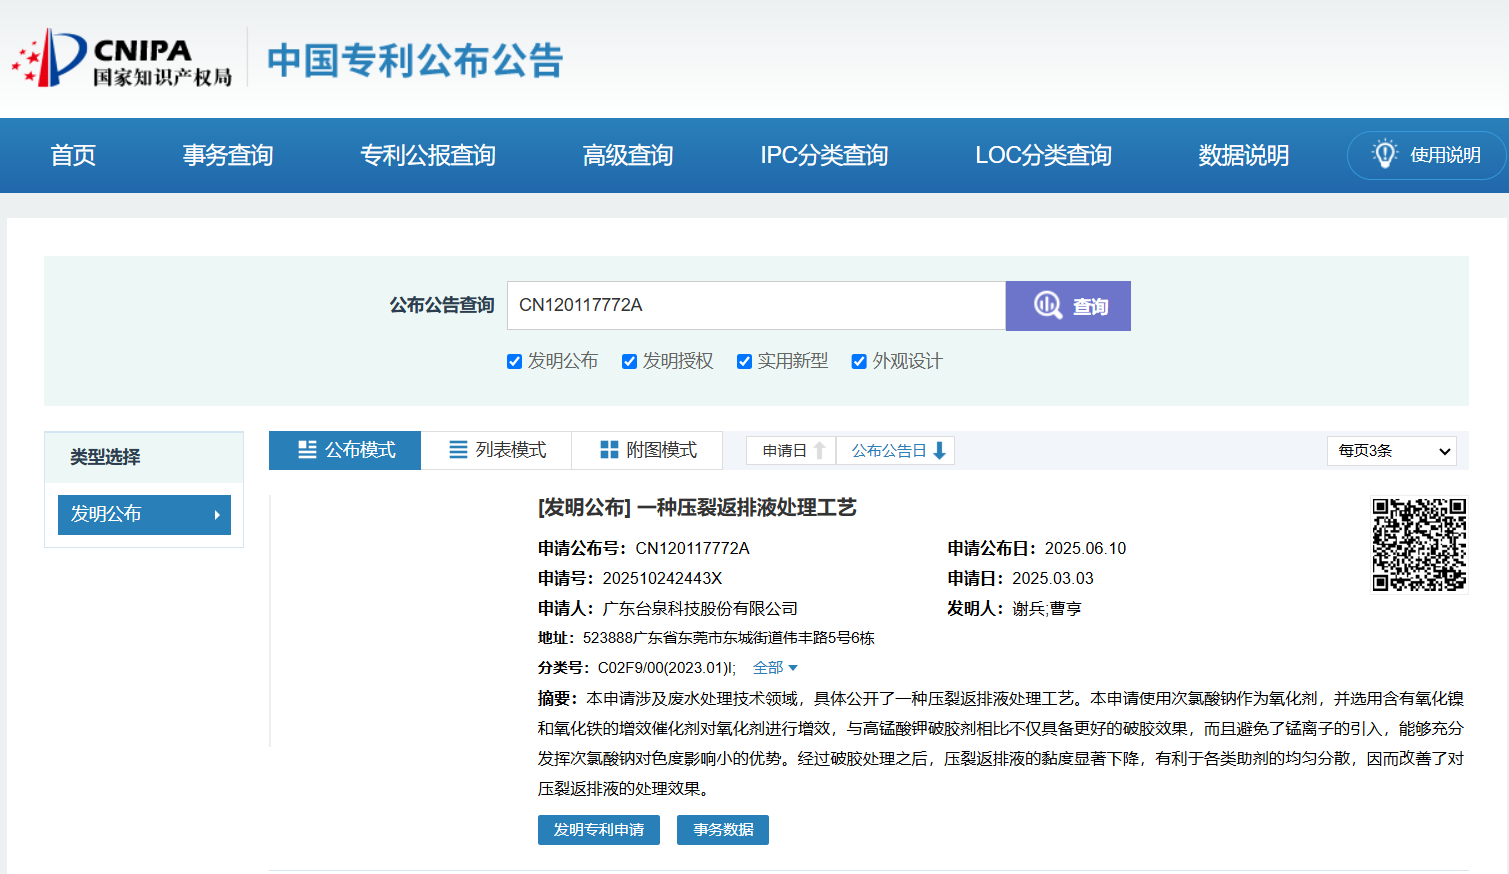Click the magnifier icon on the 查询 button
The width and height of the screenshot is (1509, 874).
click(1047, 306)
